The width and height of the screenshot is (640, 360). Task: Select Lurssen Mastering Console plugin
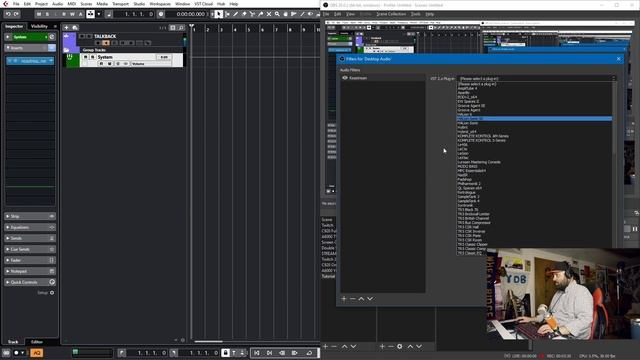(x=534, y=162)
